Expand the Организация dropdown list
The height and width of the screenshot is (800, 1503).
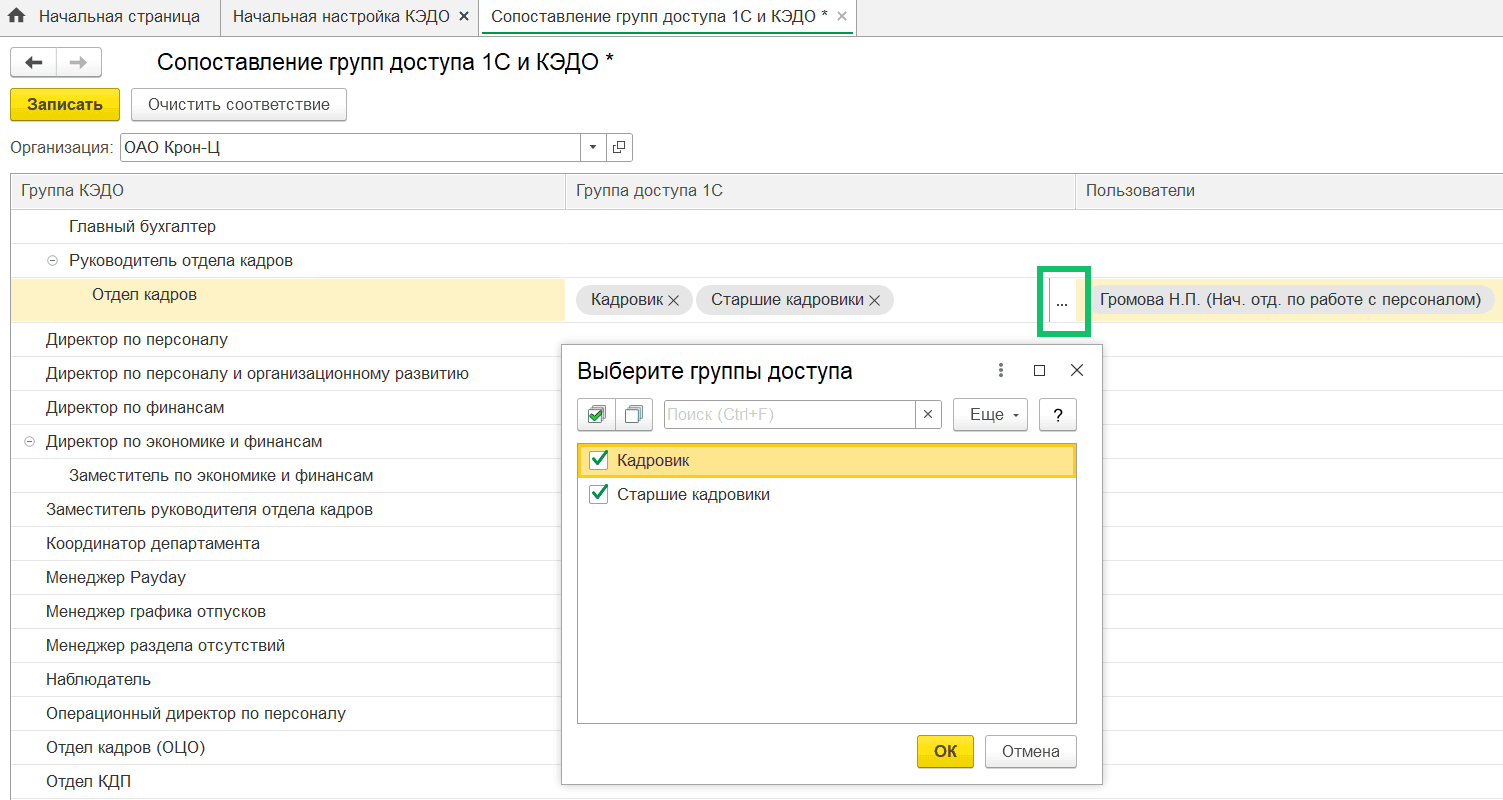tap(593, 148)
